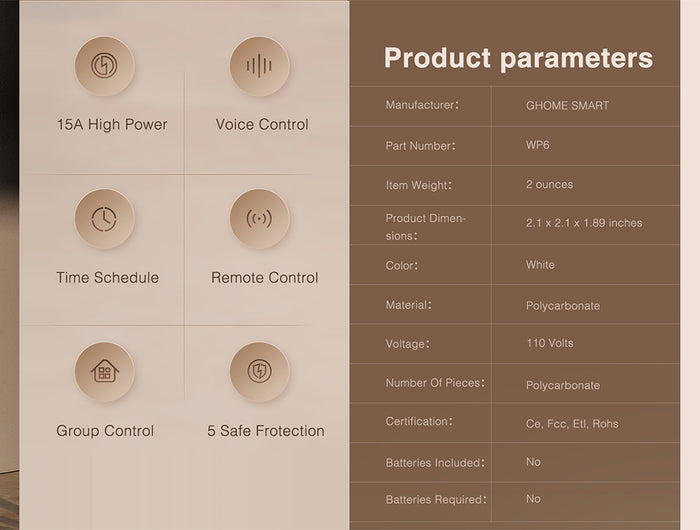Click the 'Voice Control' label
700x530 pixels.
coord(262,125)
